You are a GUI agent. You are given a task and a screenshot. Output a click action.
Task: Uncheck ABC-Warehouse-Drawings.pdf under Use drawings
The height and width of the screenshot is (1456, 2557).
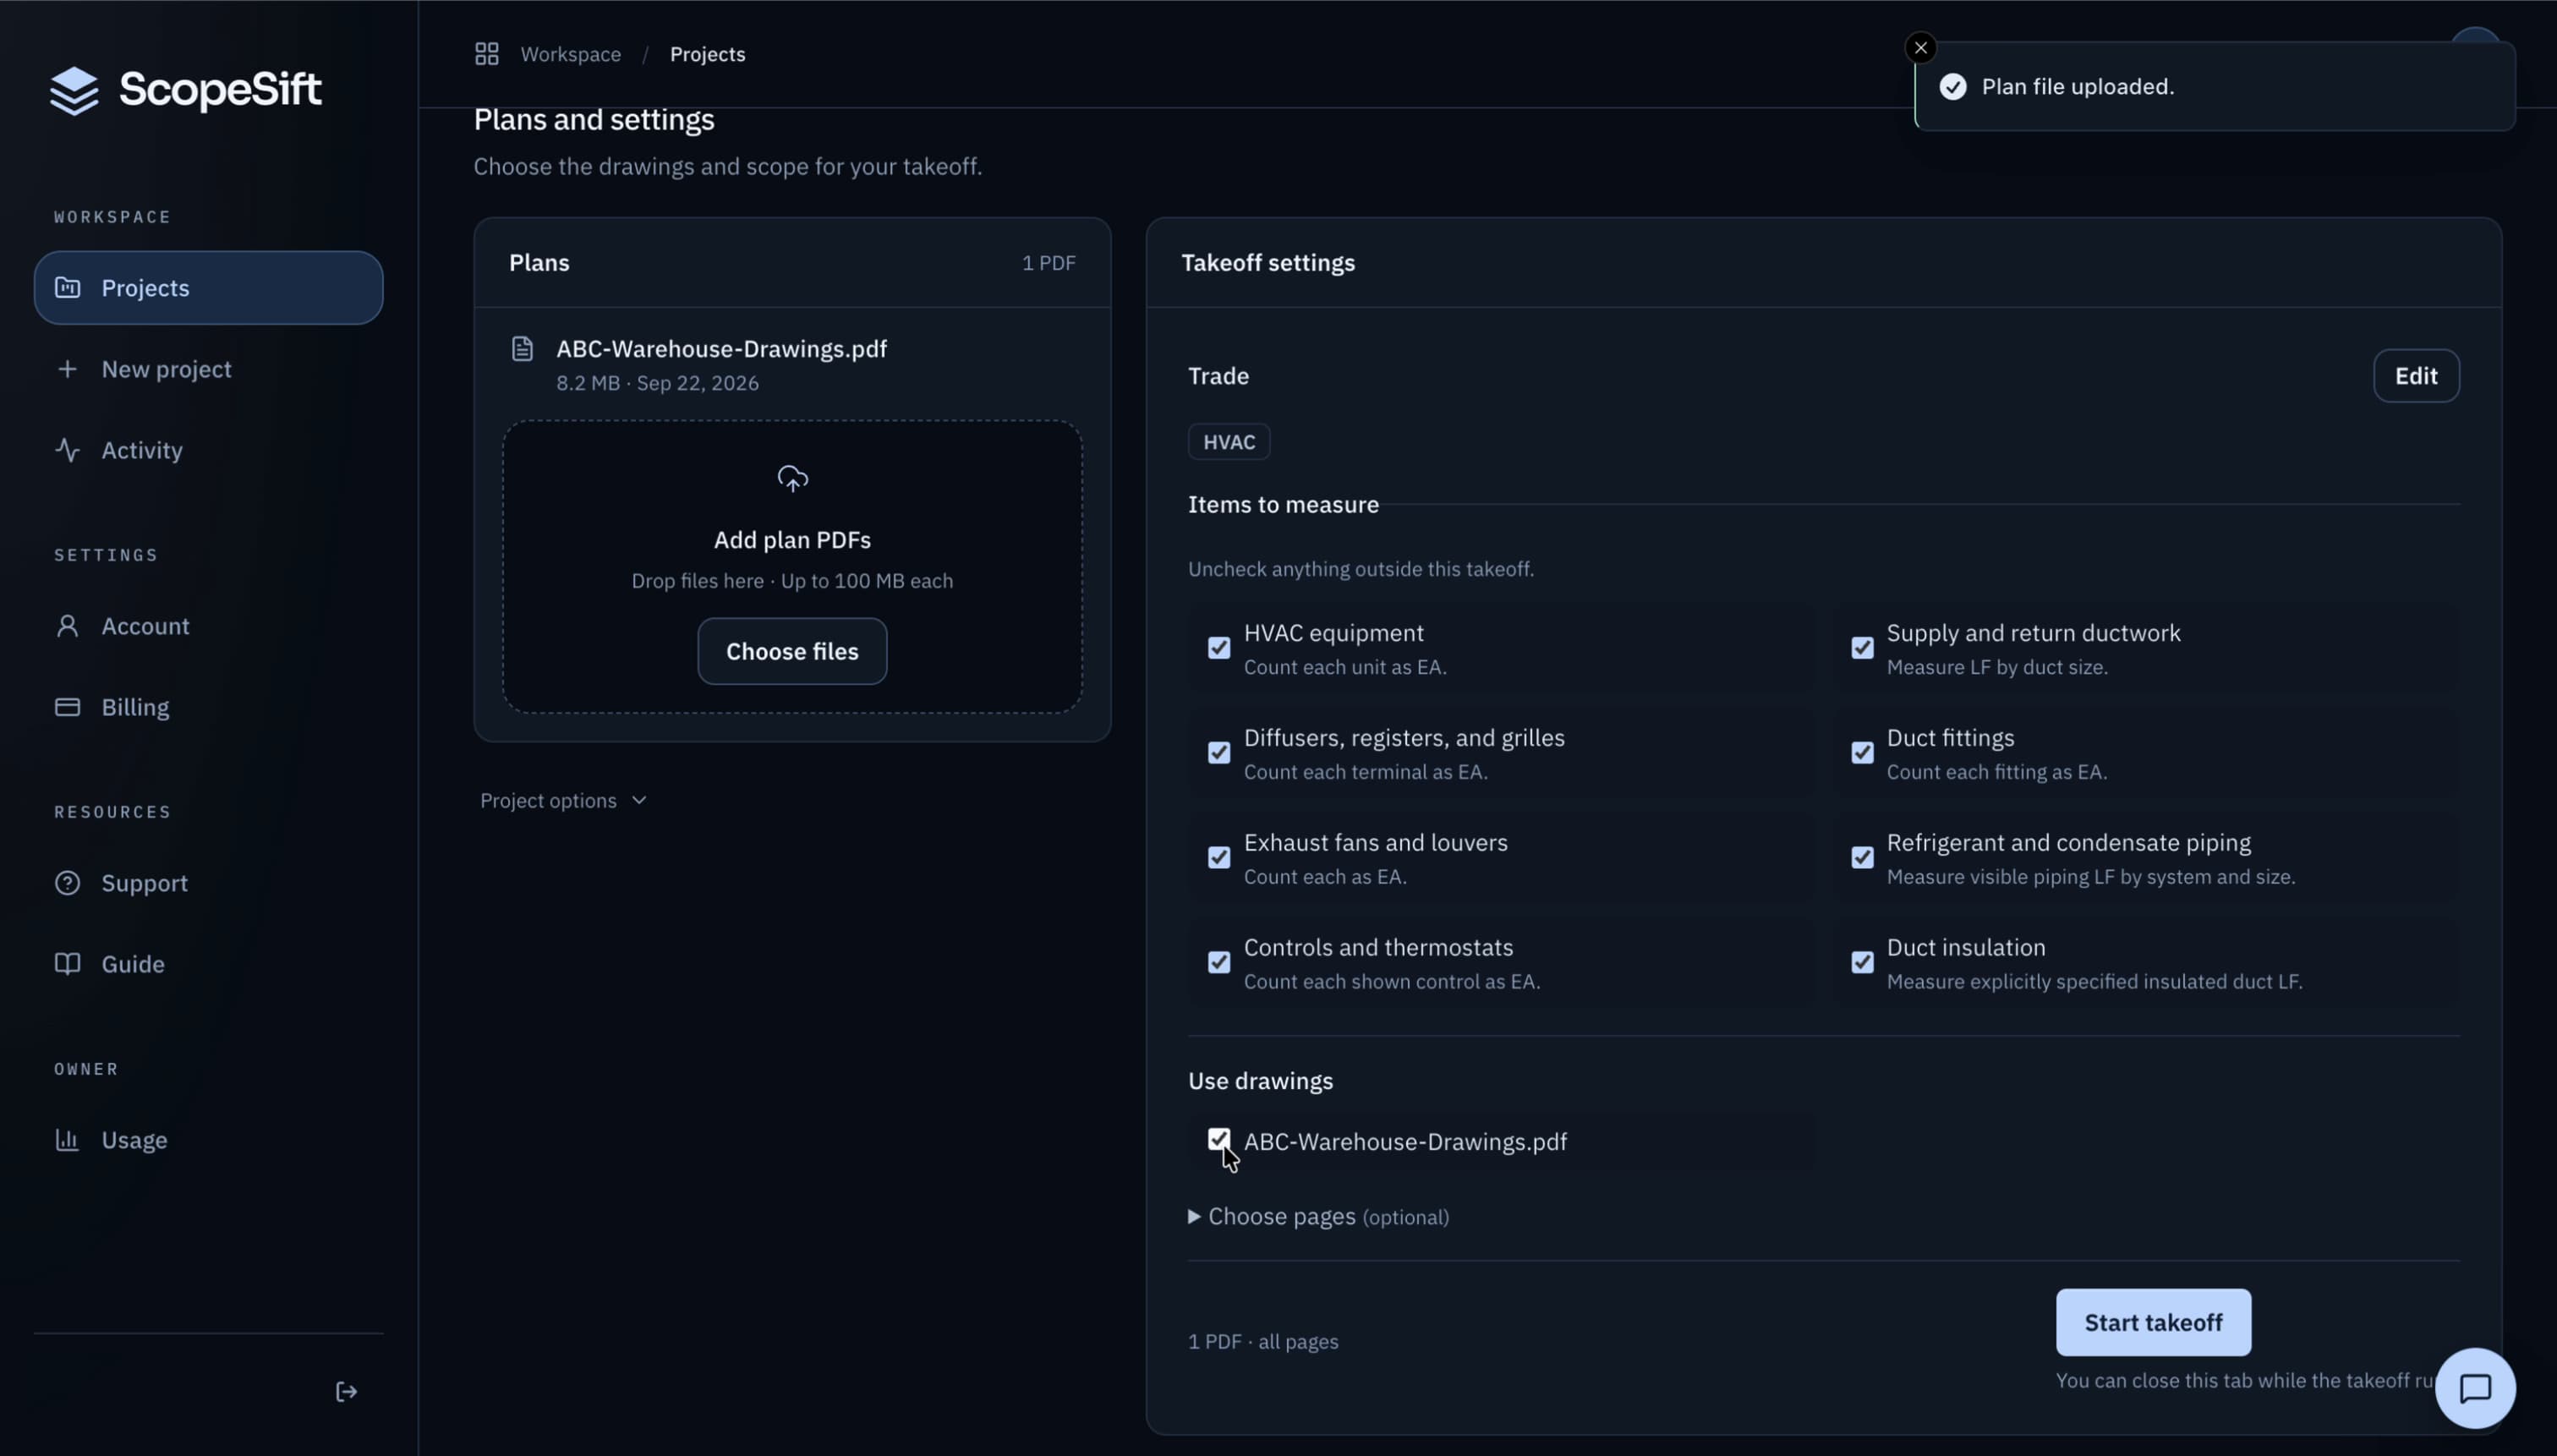[1218, 1139]
